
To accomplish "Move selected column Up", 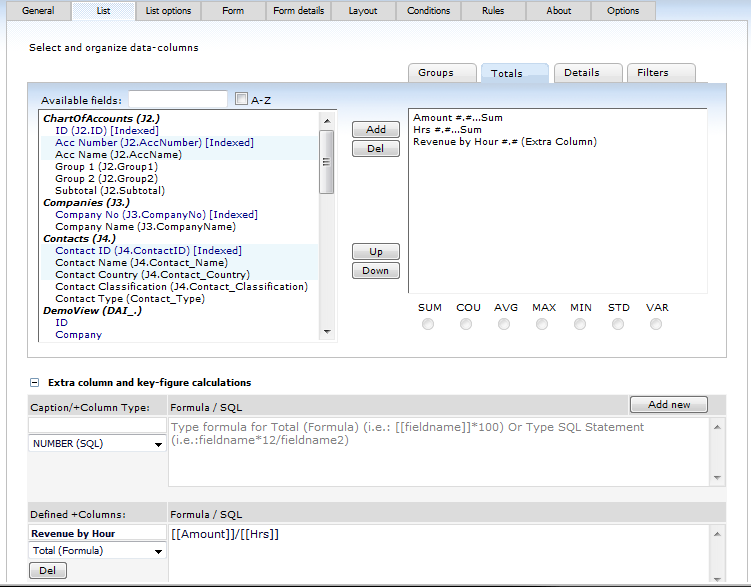I will point(376,251).
